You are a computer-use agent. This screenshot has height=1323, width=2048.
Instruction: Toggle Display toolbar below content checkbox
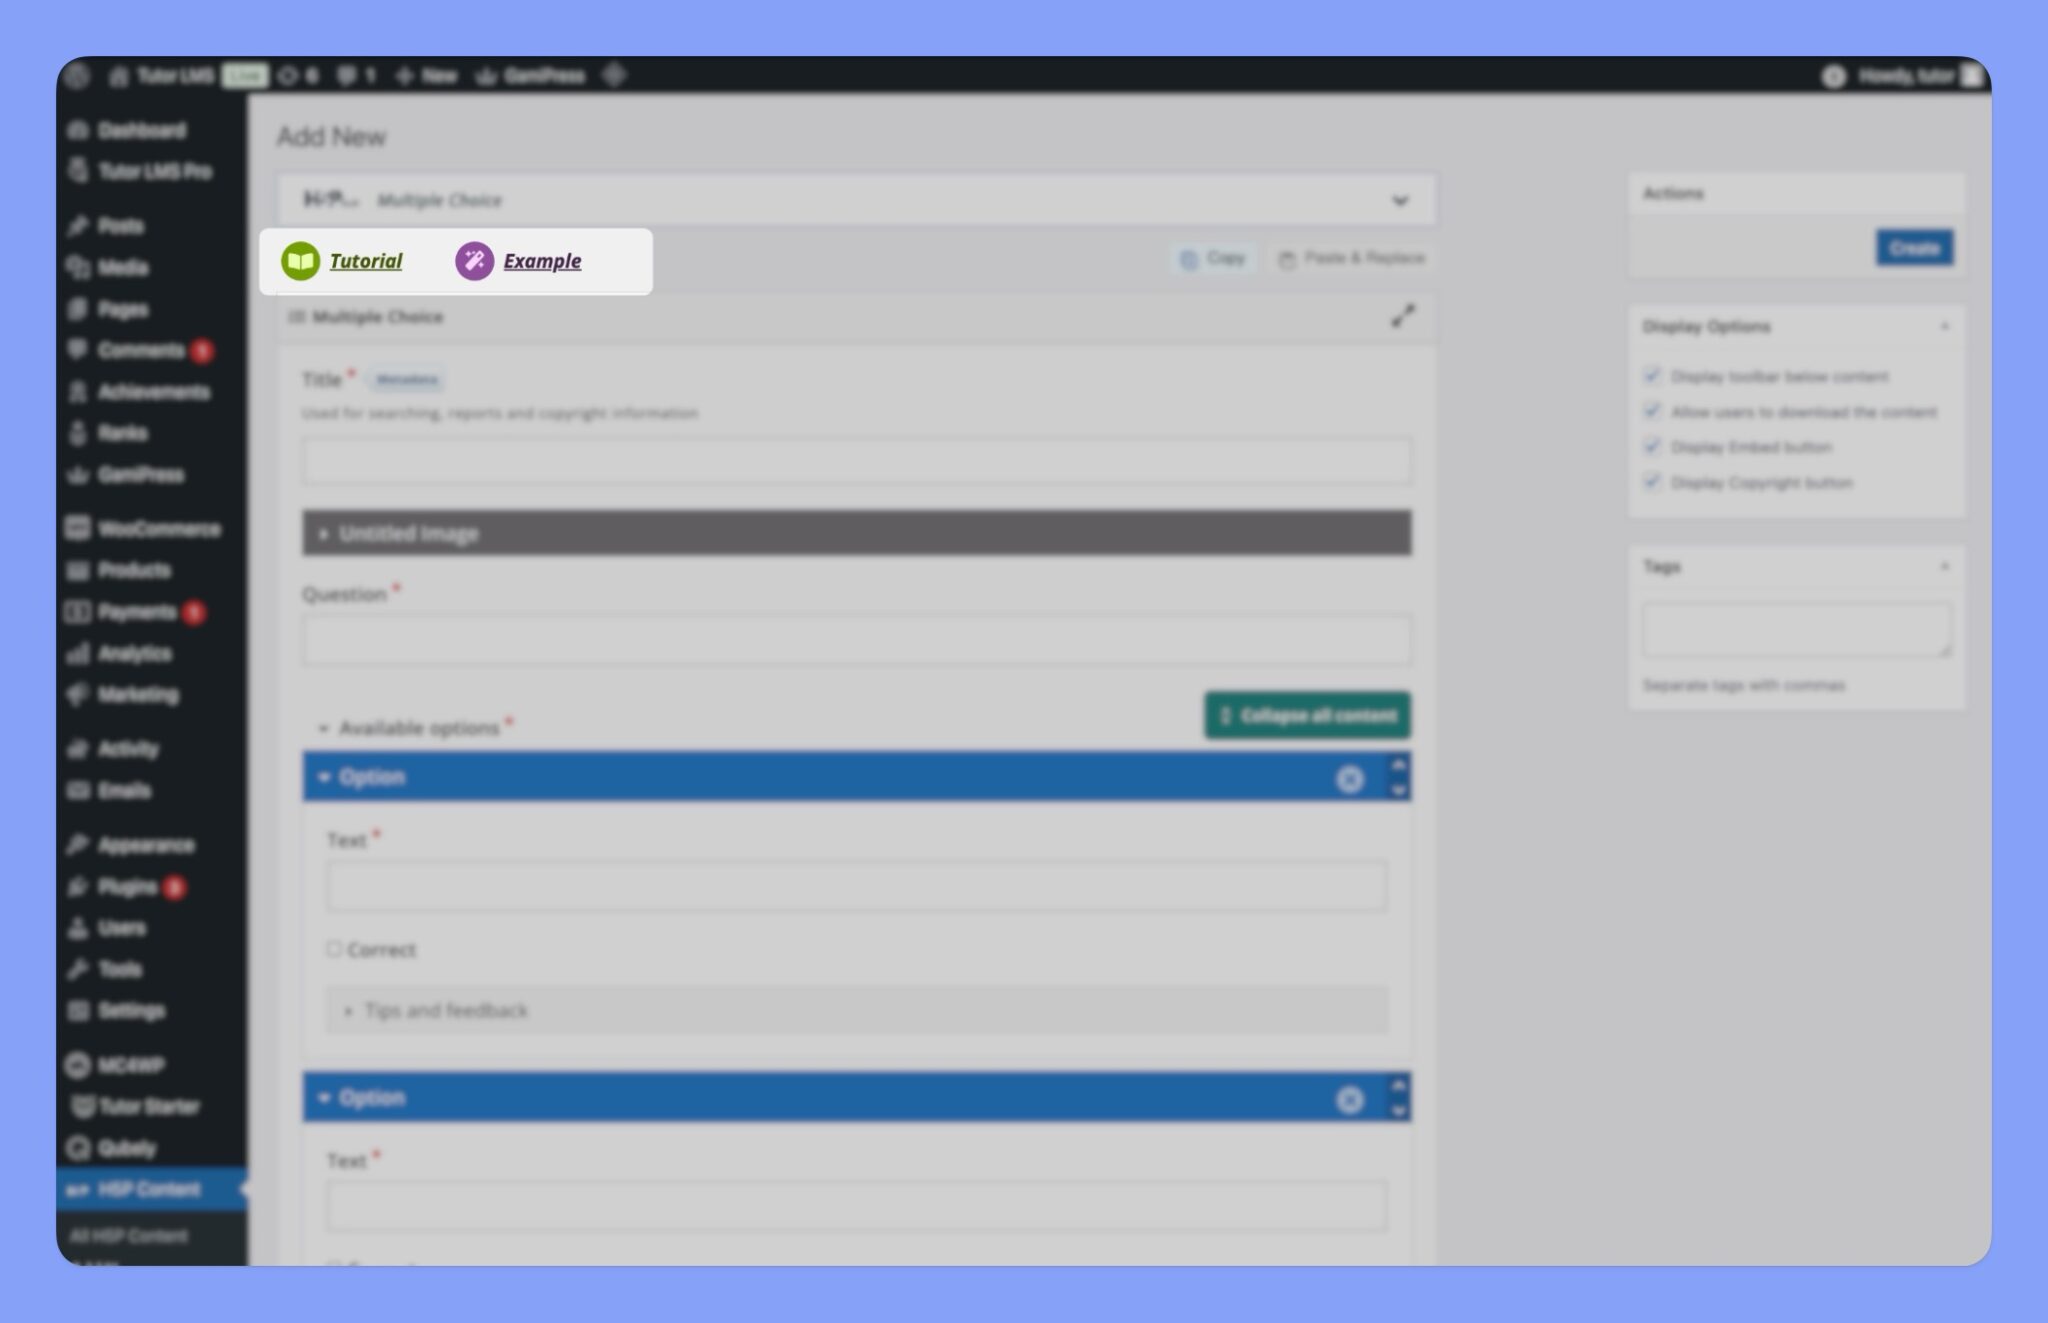click(x=1652, y=376)
